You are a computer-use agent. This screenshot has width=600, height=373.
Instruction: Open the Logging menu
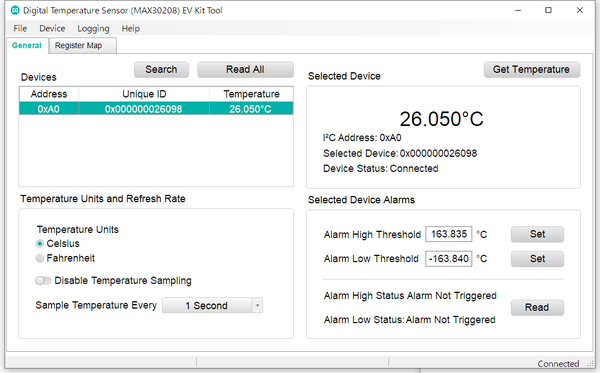93,29
